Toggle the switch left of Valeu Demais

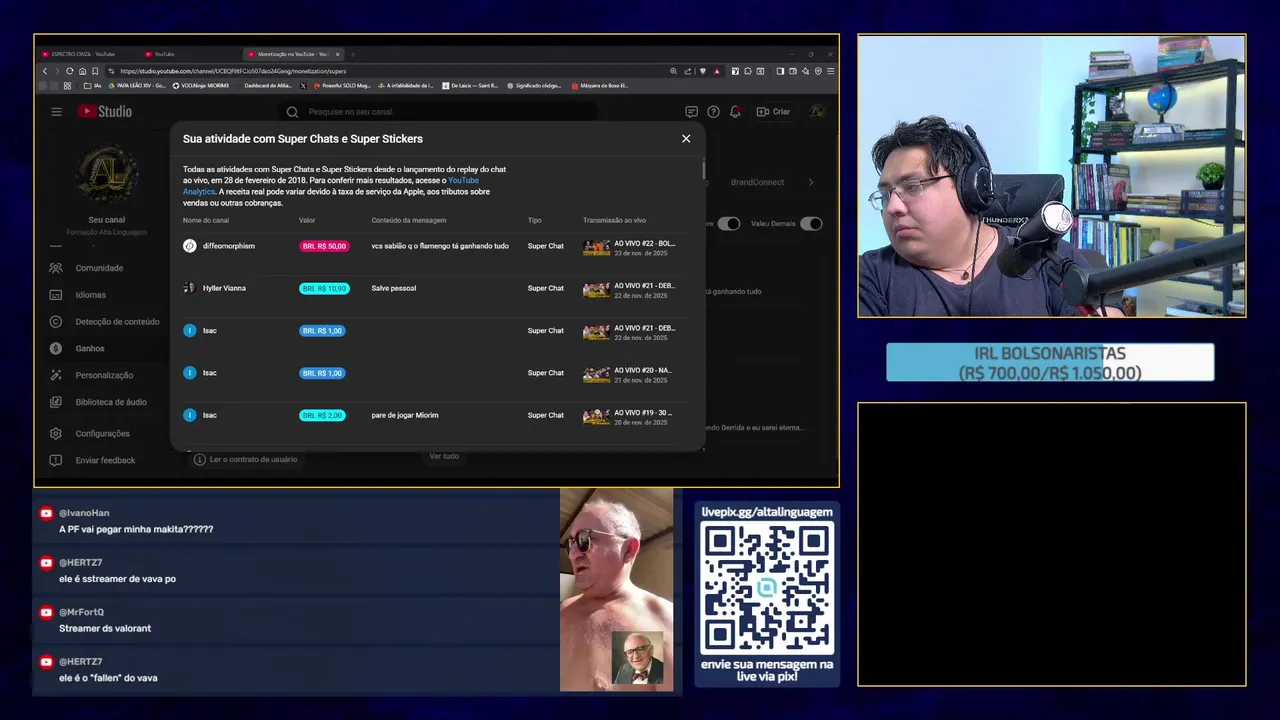coord(729,223)
